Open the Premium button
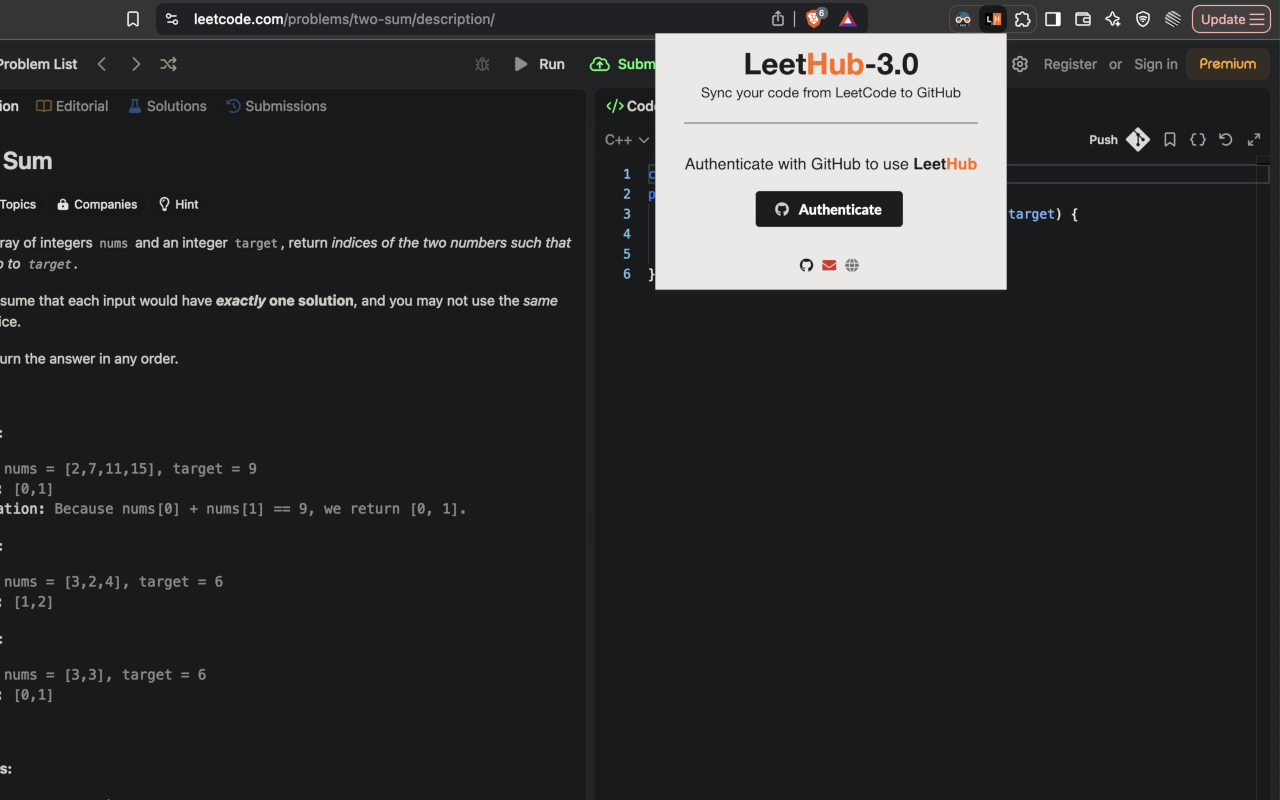Screen dimensions: 1280x800 [1228, 64]
